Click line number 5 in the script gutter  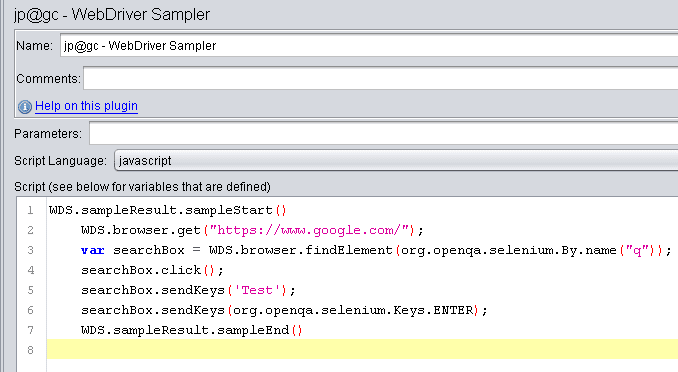click(x=30, y=290)
